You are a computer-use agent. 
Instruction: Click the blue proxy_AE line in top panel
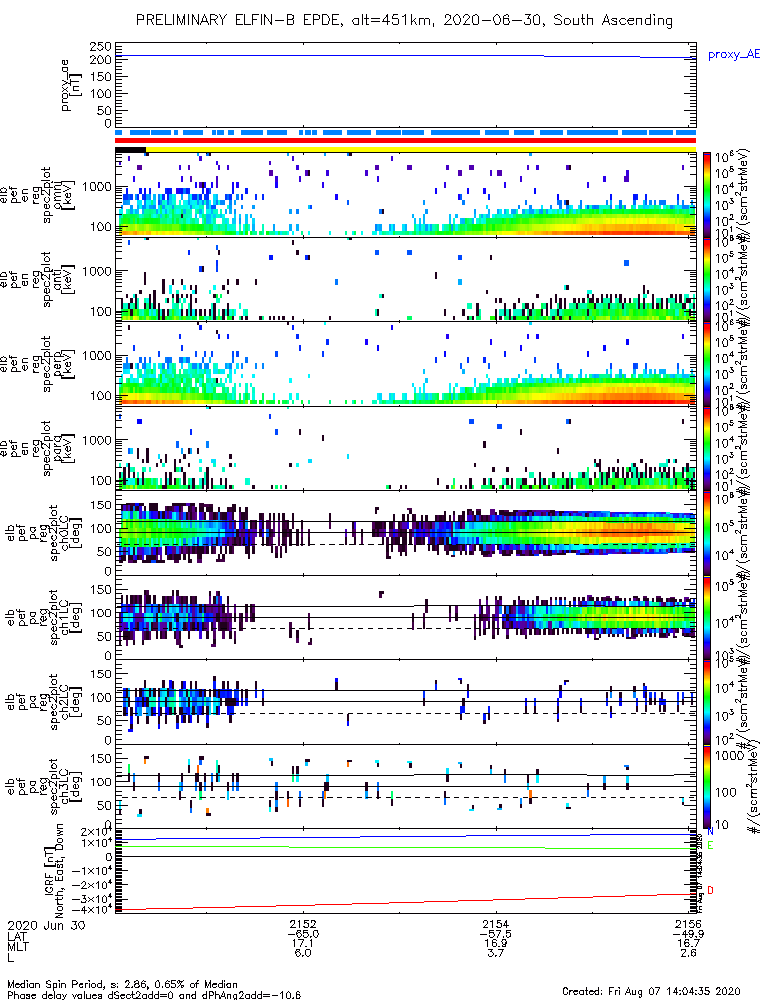[x=406, y=57]
